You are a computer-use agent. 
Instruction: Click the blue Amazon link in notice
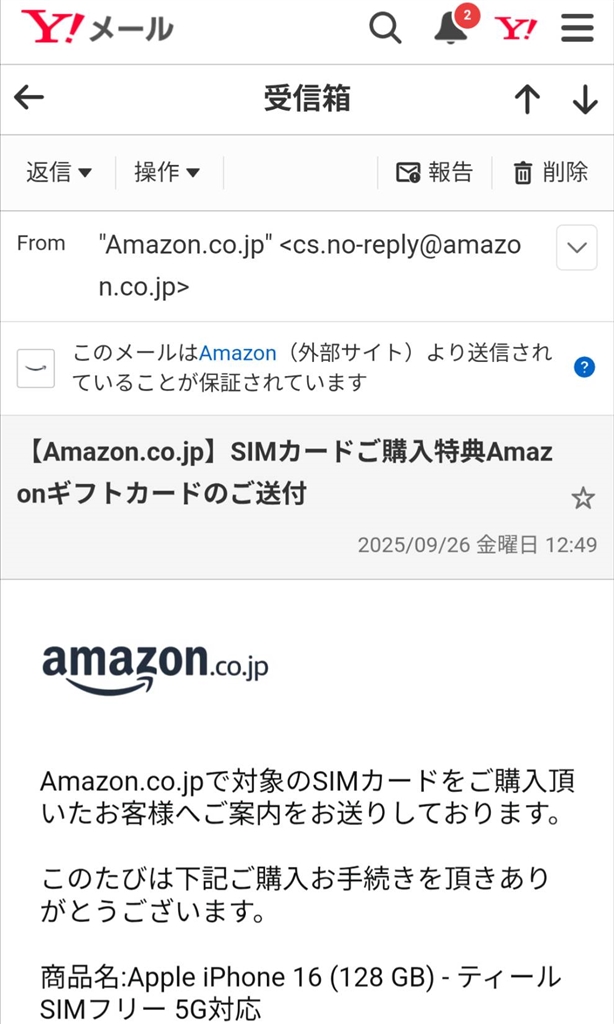[237, 353]
